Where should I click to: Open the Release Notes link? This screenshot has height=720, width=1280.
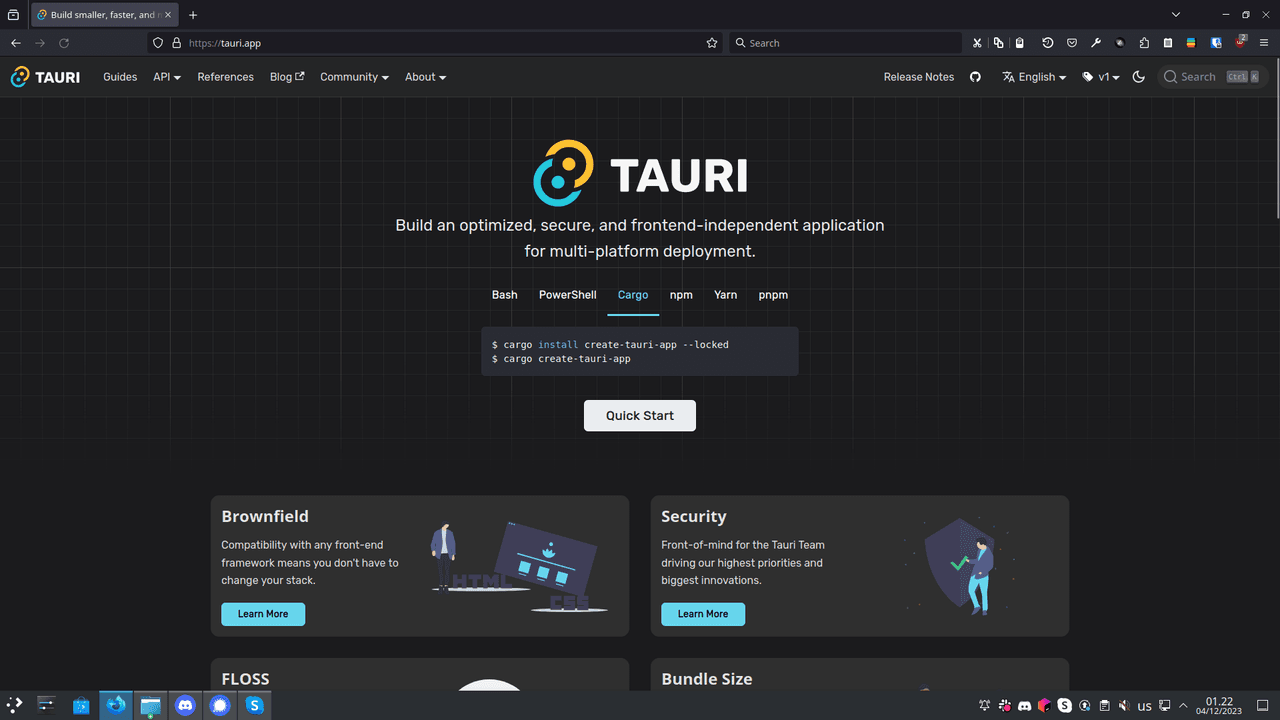click(x=919, y=77)
